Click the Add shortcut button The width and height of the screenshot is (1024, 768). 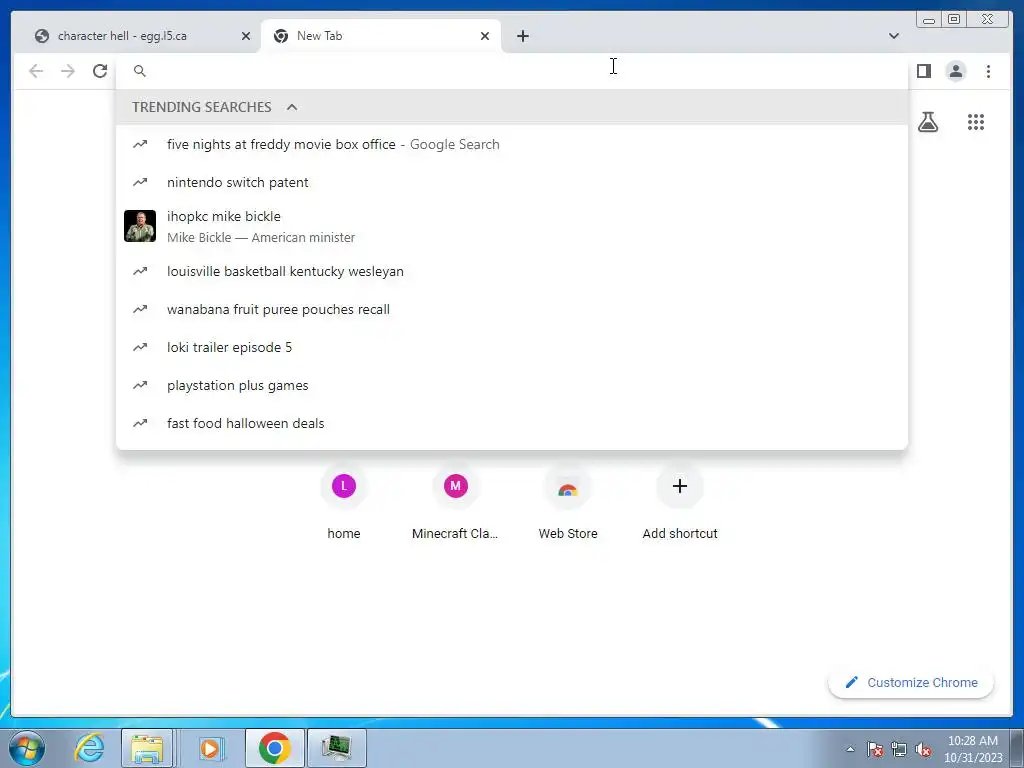[680, 504]
